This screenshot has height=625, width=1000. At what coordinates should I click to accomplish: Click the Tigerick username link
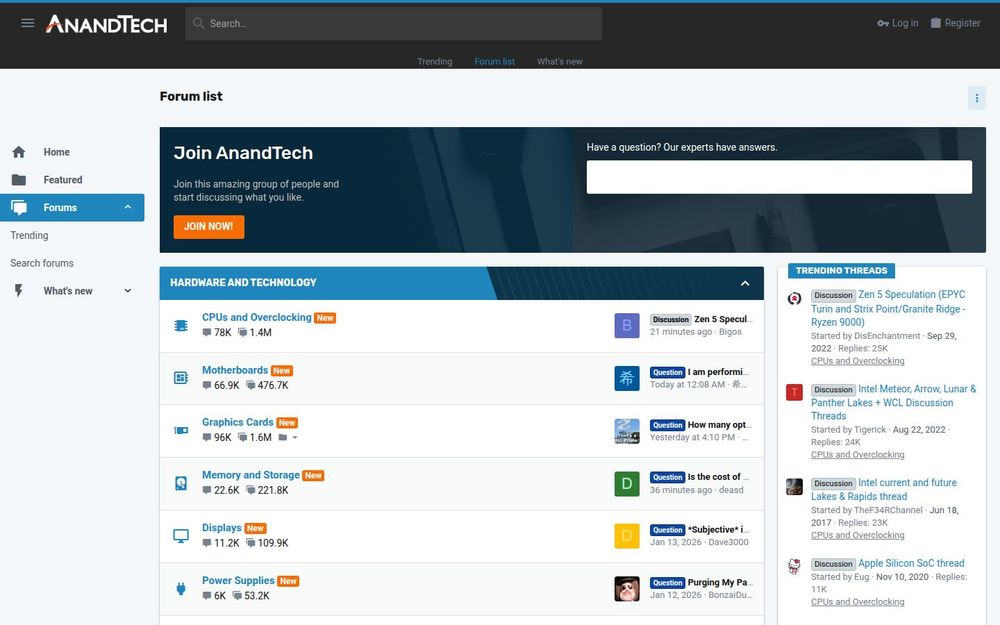(x=870, y=430)
